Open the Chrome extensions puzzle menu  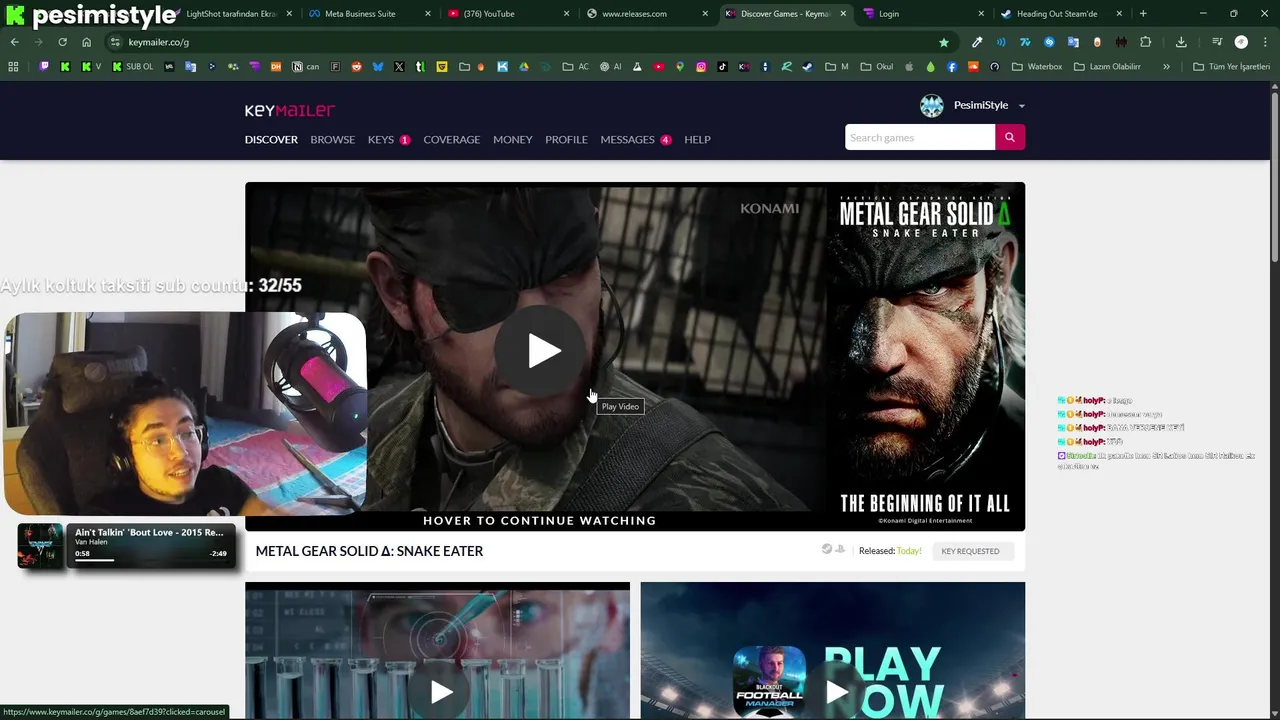click(1146, 42)
